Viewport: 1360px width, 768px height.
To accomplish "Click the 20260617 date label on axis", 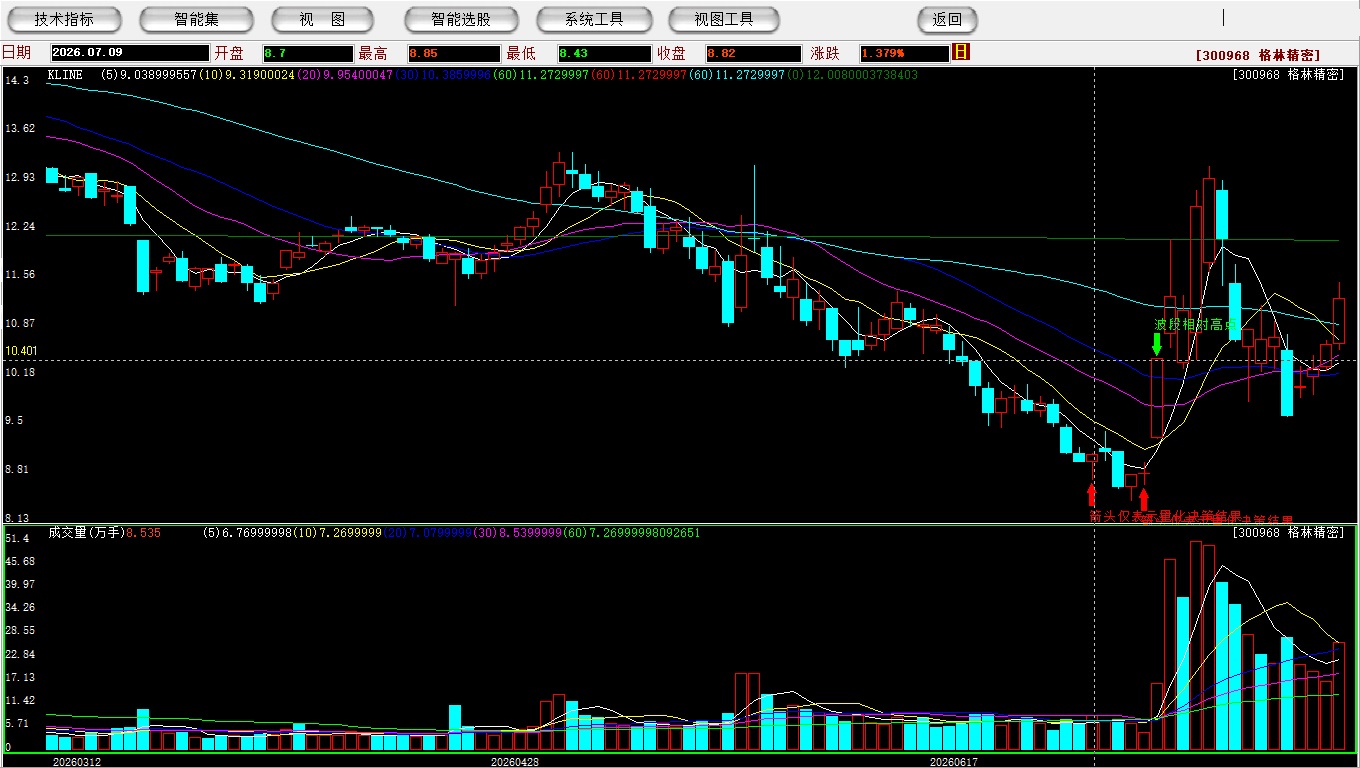I will pos(953,762).
